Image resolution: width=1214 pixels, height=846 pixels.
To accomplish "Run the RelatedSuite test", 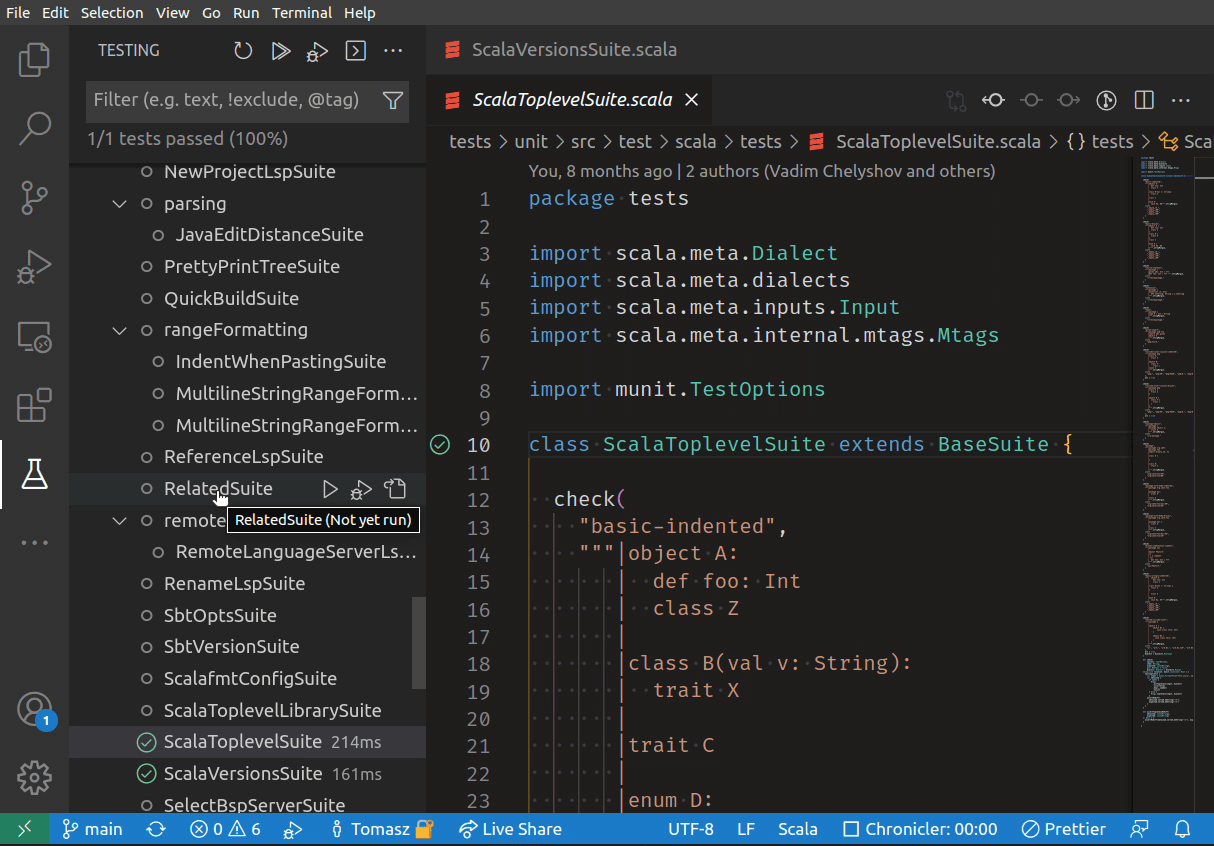I will point(330,489).
